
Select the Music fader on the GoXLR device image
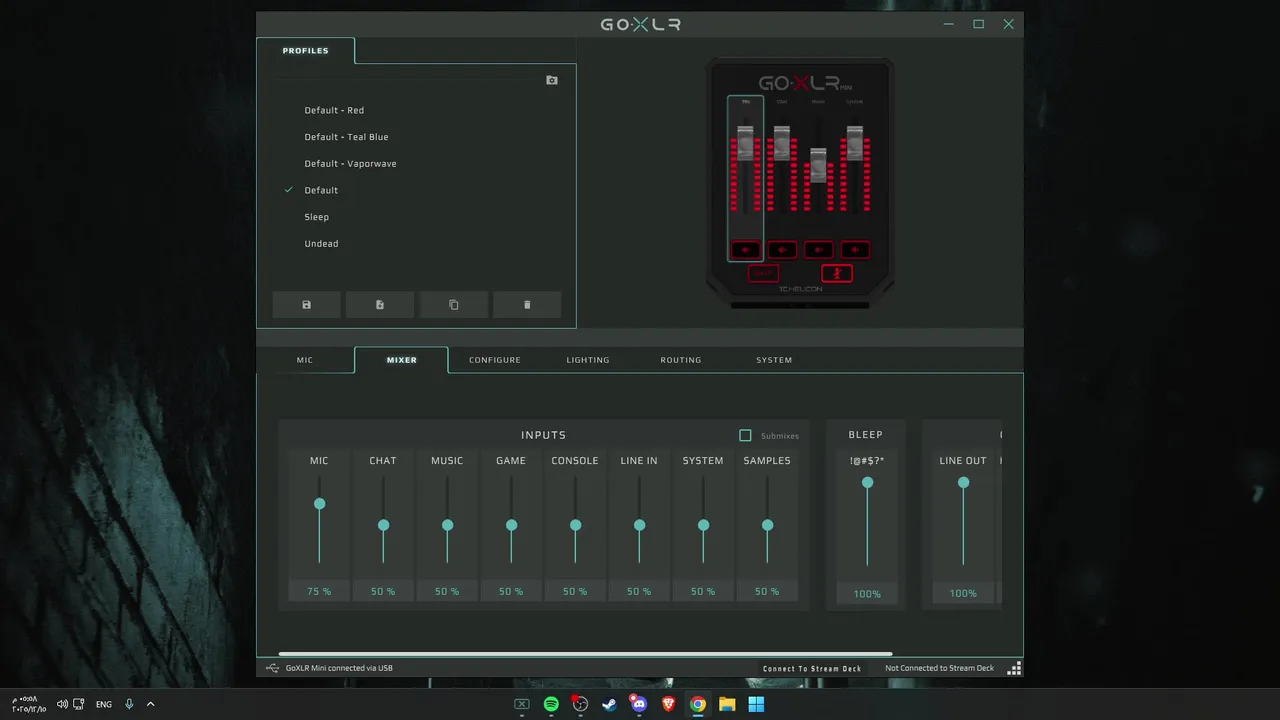(x=818, y=165)
